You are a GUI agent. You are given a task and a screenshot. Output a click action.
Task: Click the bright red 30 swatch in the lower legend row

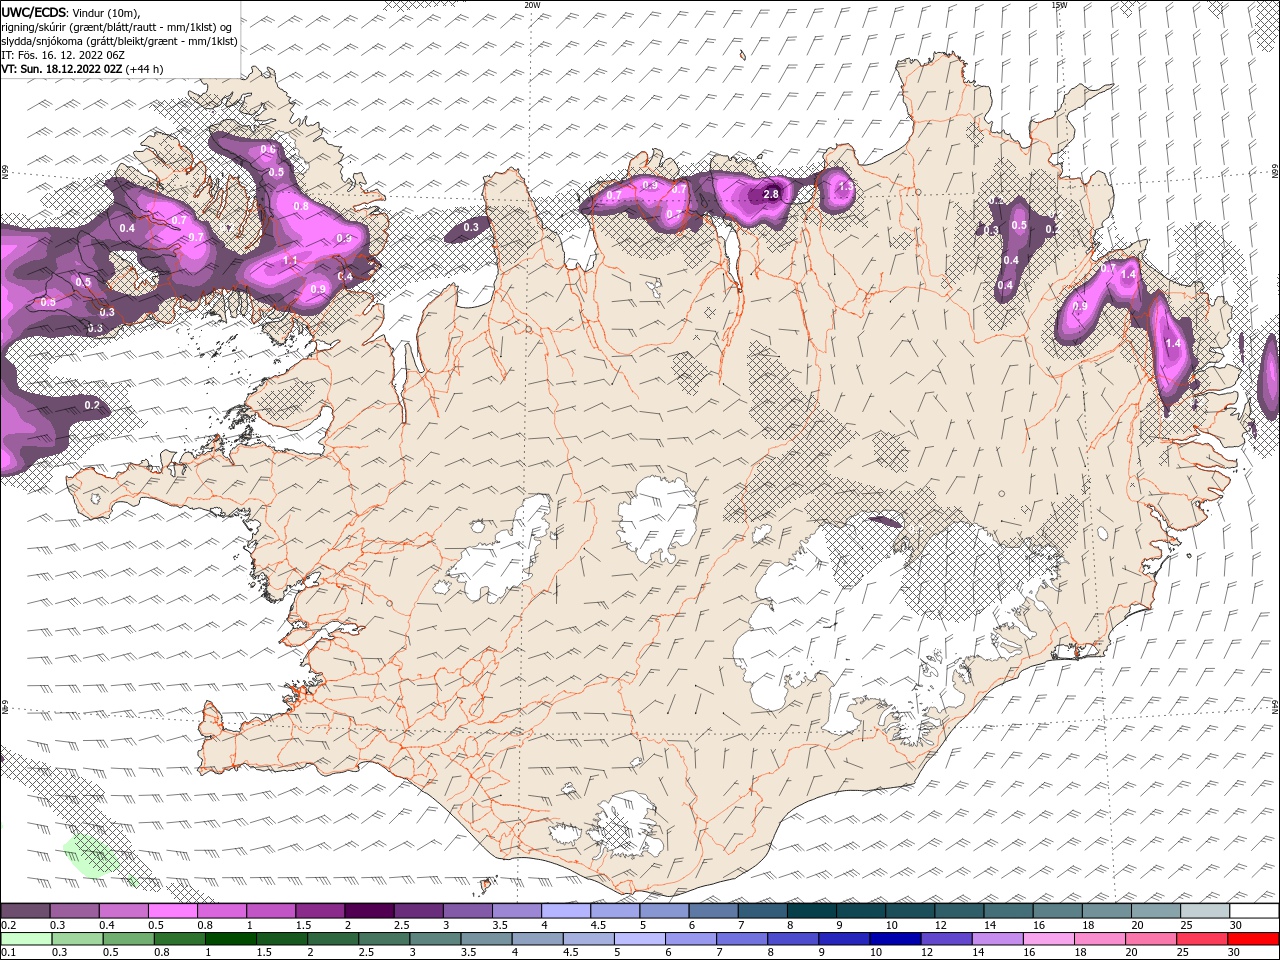(x=1254, y=939)
